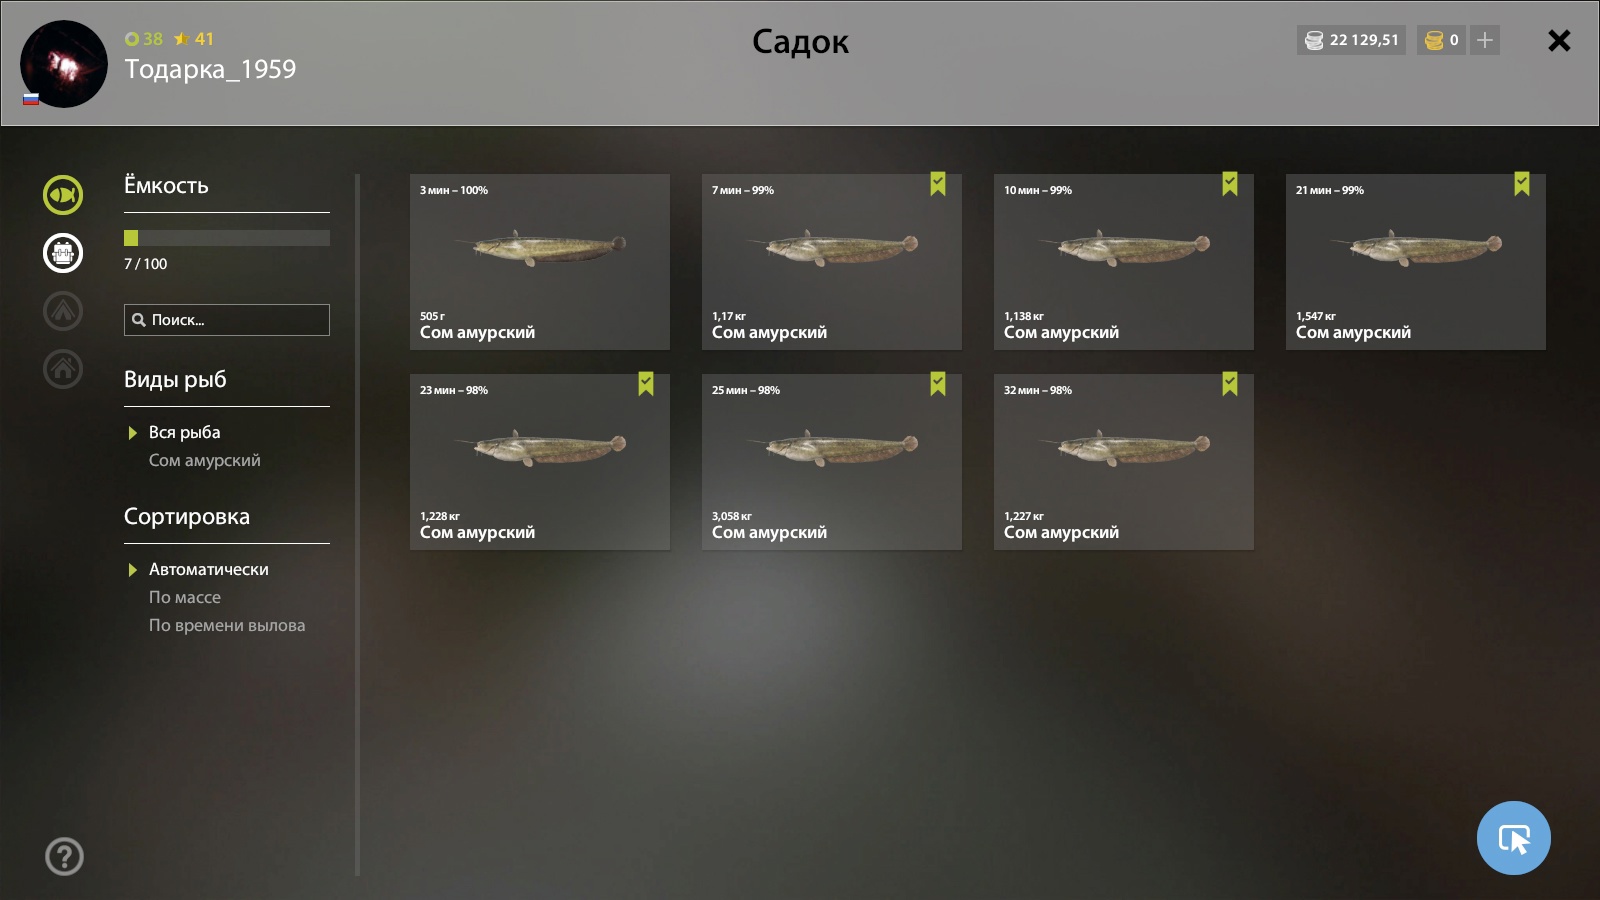Select Вся рыба filter
This screenshot has height=900, width=1600.
[184, 432]
